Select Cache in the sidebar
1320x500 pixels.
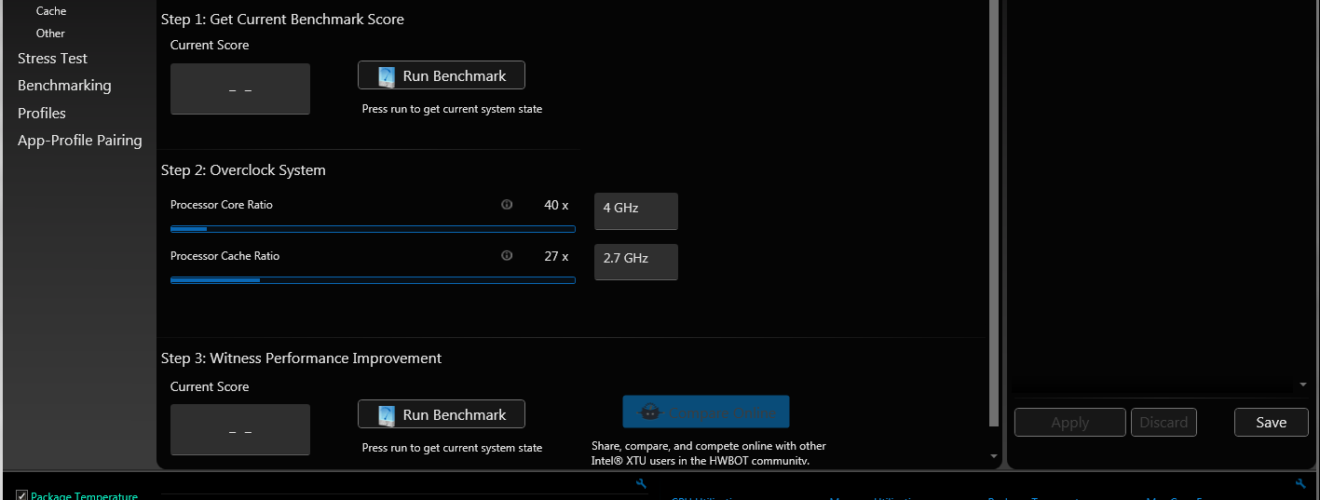[x=51, y=11]
